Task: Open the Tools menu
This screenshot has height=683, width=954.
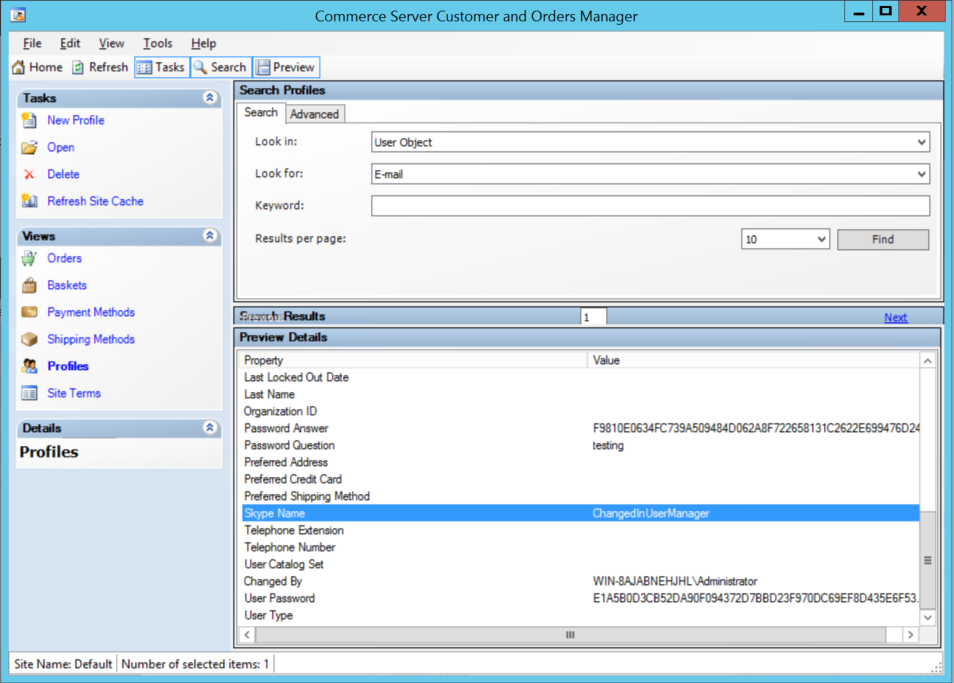Action: pyautogui.click(x=157, y=43)
